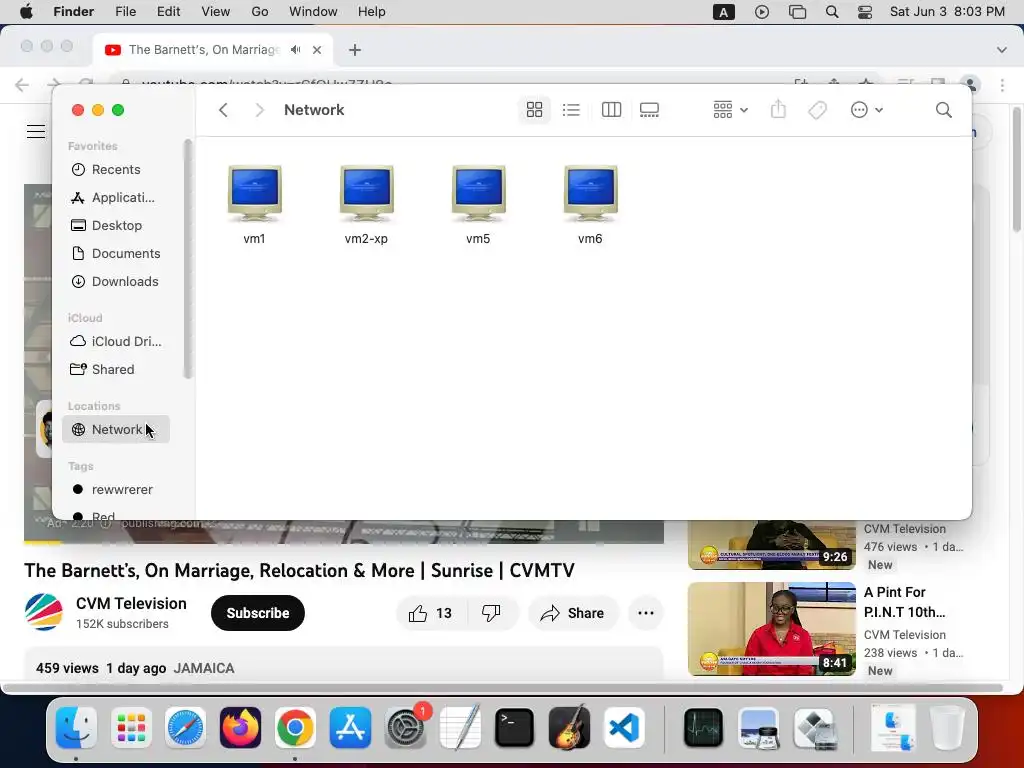Close the YouTube browser tab

point(317,50)
